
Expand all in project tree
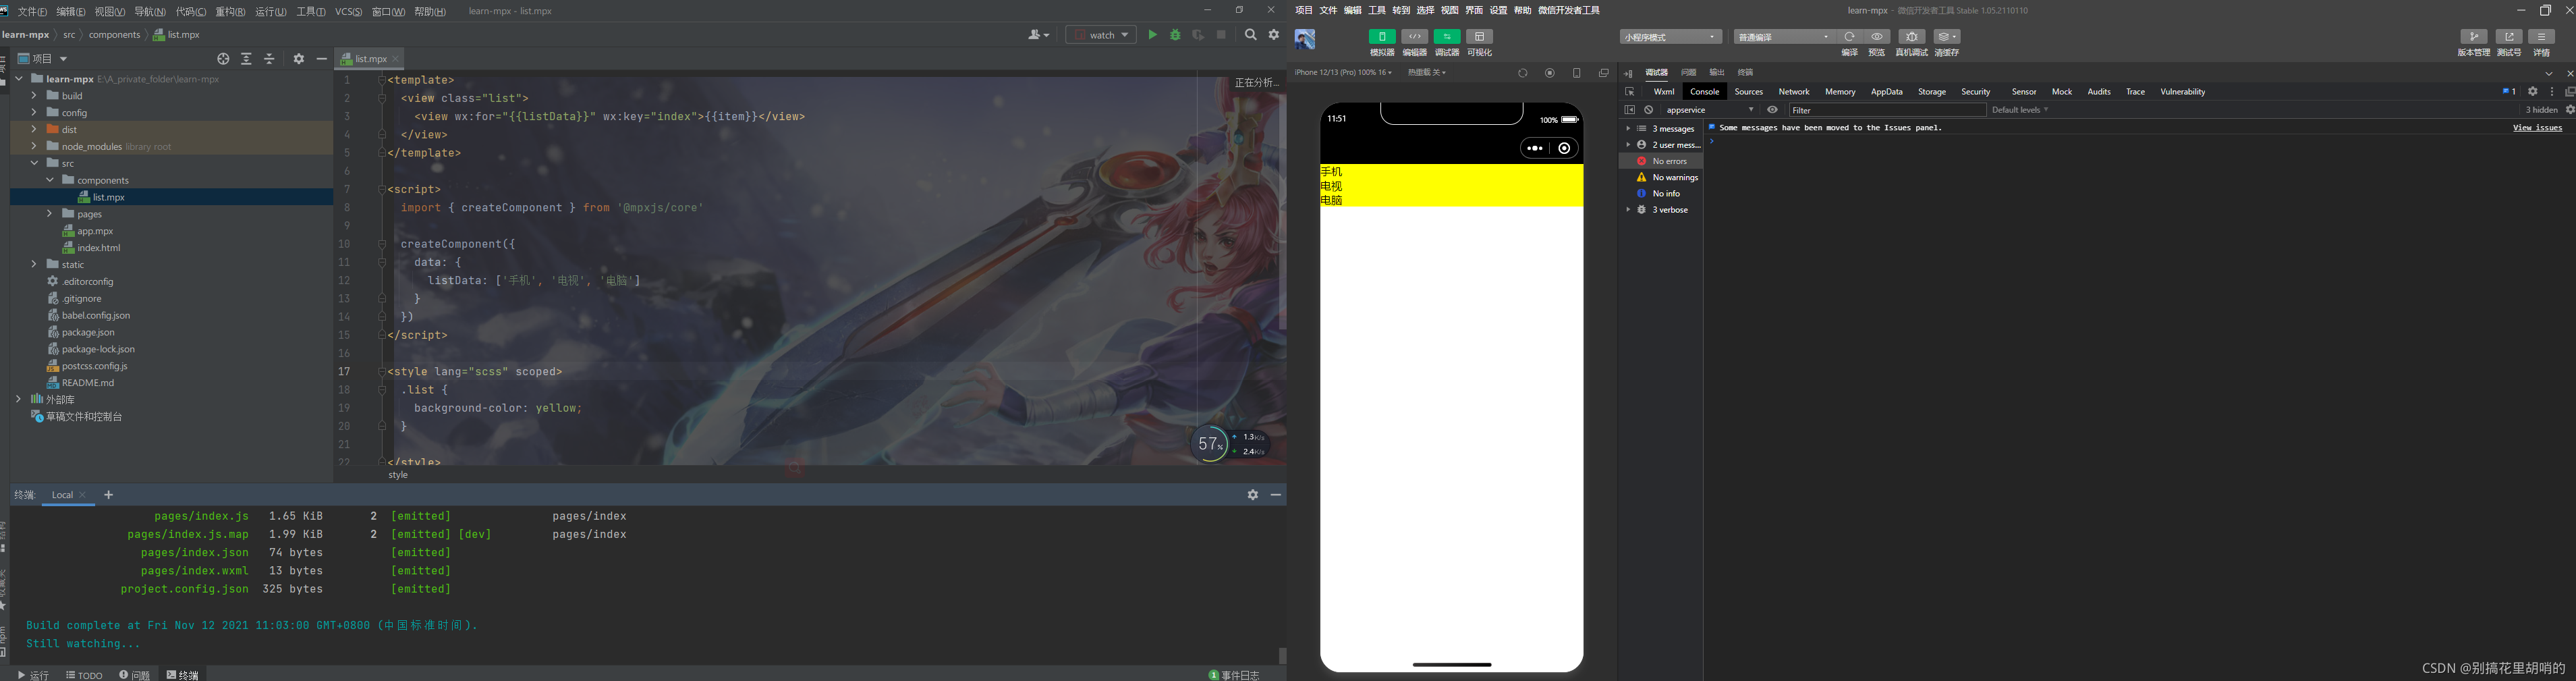pyautogui.click(x=247, y=59)
